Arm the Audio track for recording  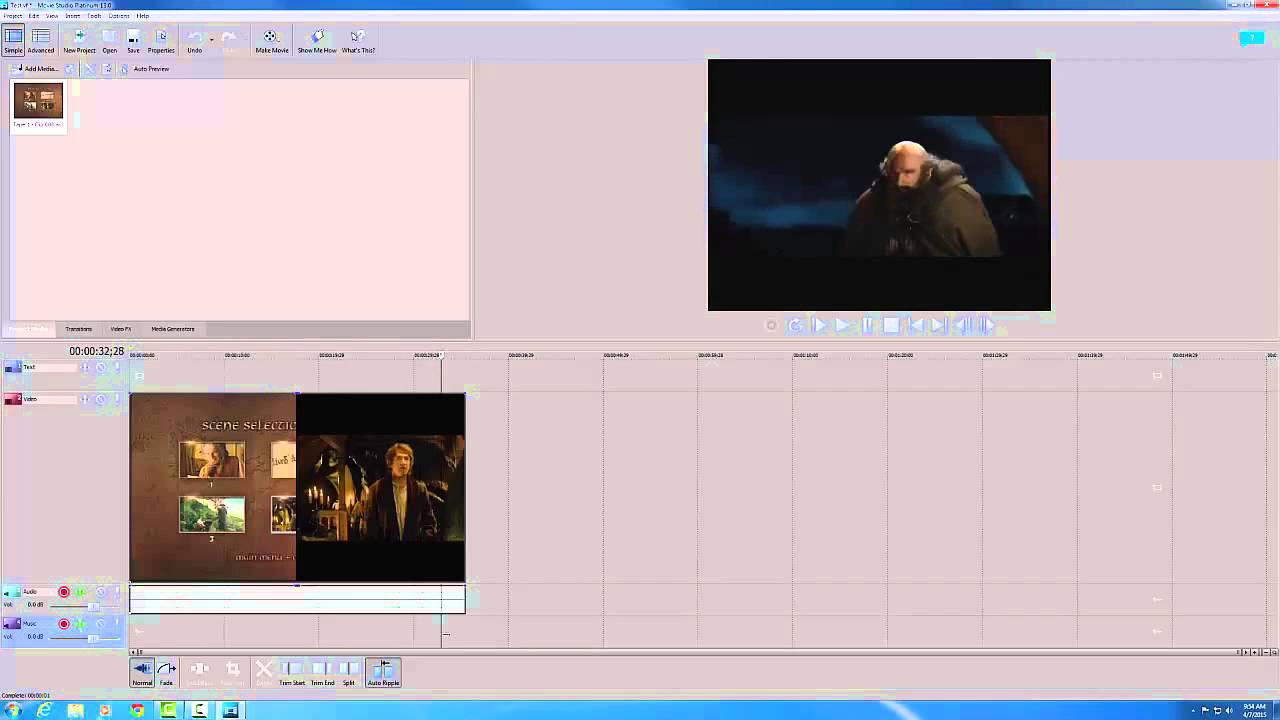64,592
